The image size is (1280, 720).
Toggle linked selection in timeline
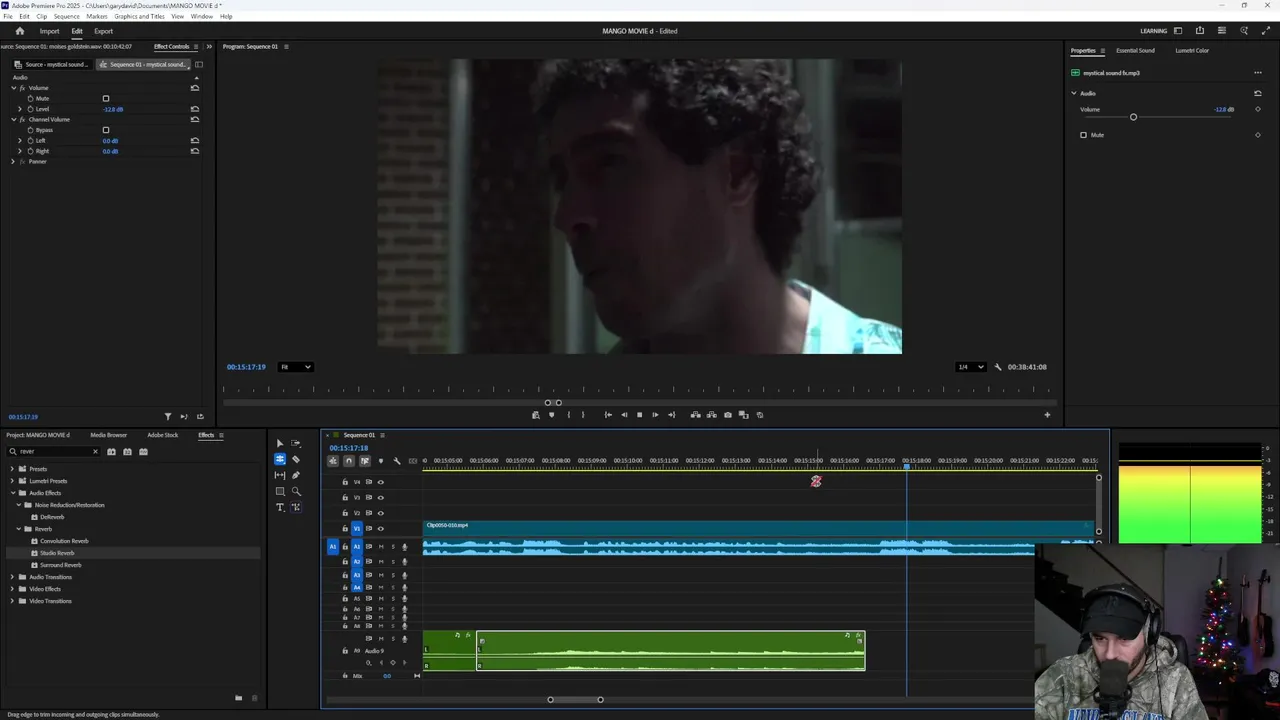[365, 461]
